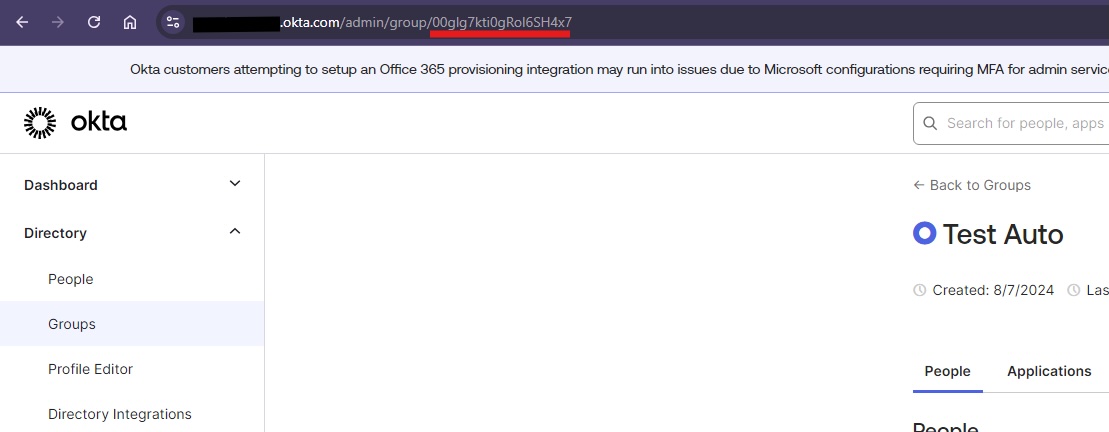Click the magnifier icon in search box
Viewport: 1109px width, 432px height.
930,123
